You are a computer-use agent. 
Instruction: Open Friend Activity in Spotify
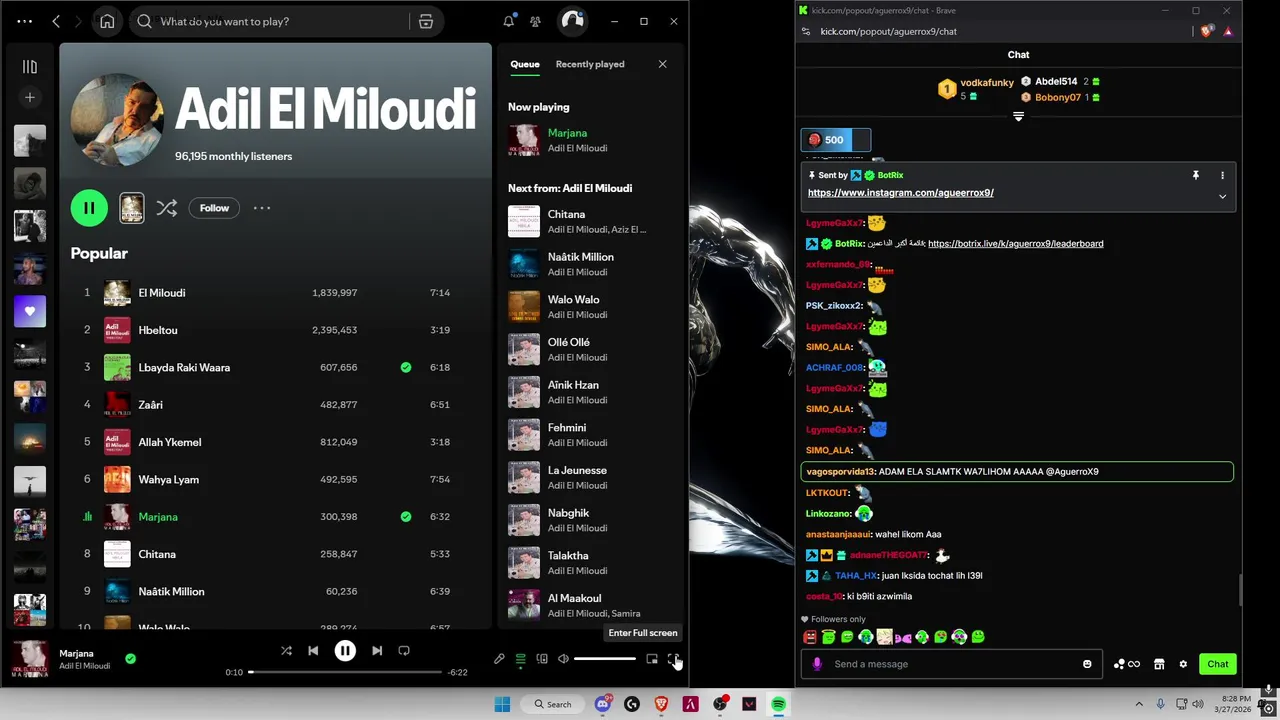536,21
